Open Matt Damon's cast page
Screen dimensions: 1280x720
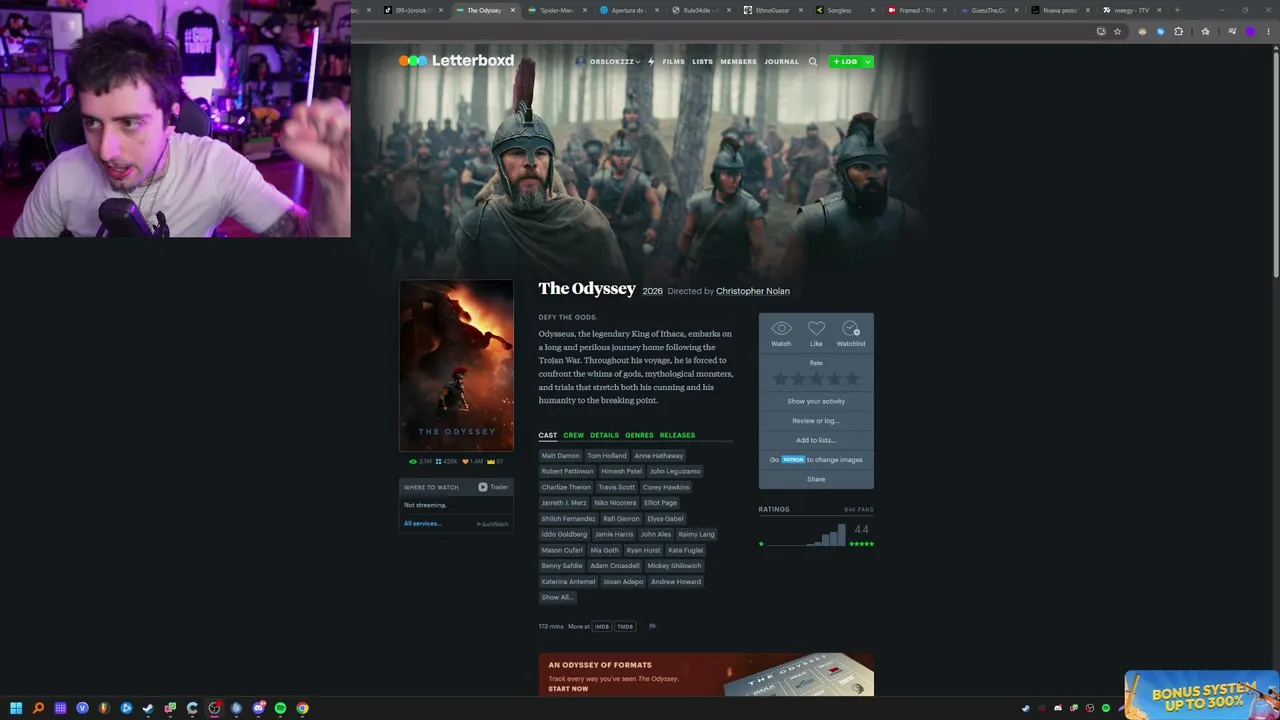tap(560, 456)
